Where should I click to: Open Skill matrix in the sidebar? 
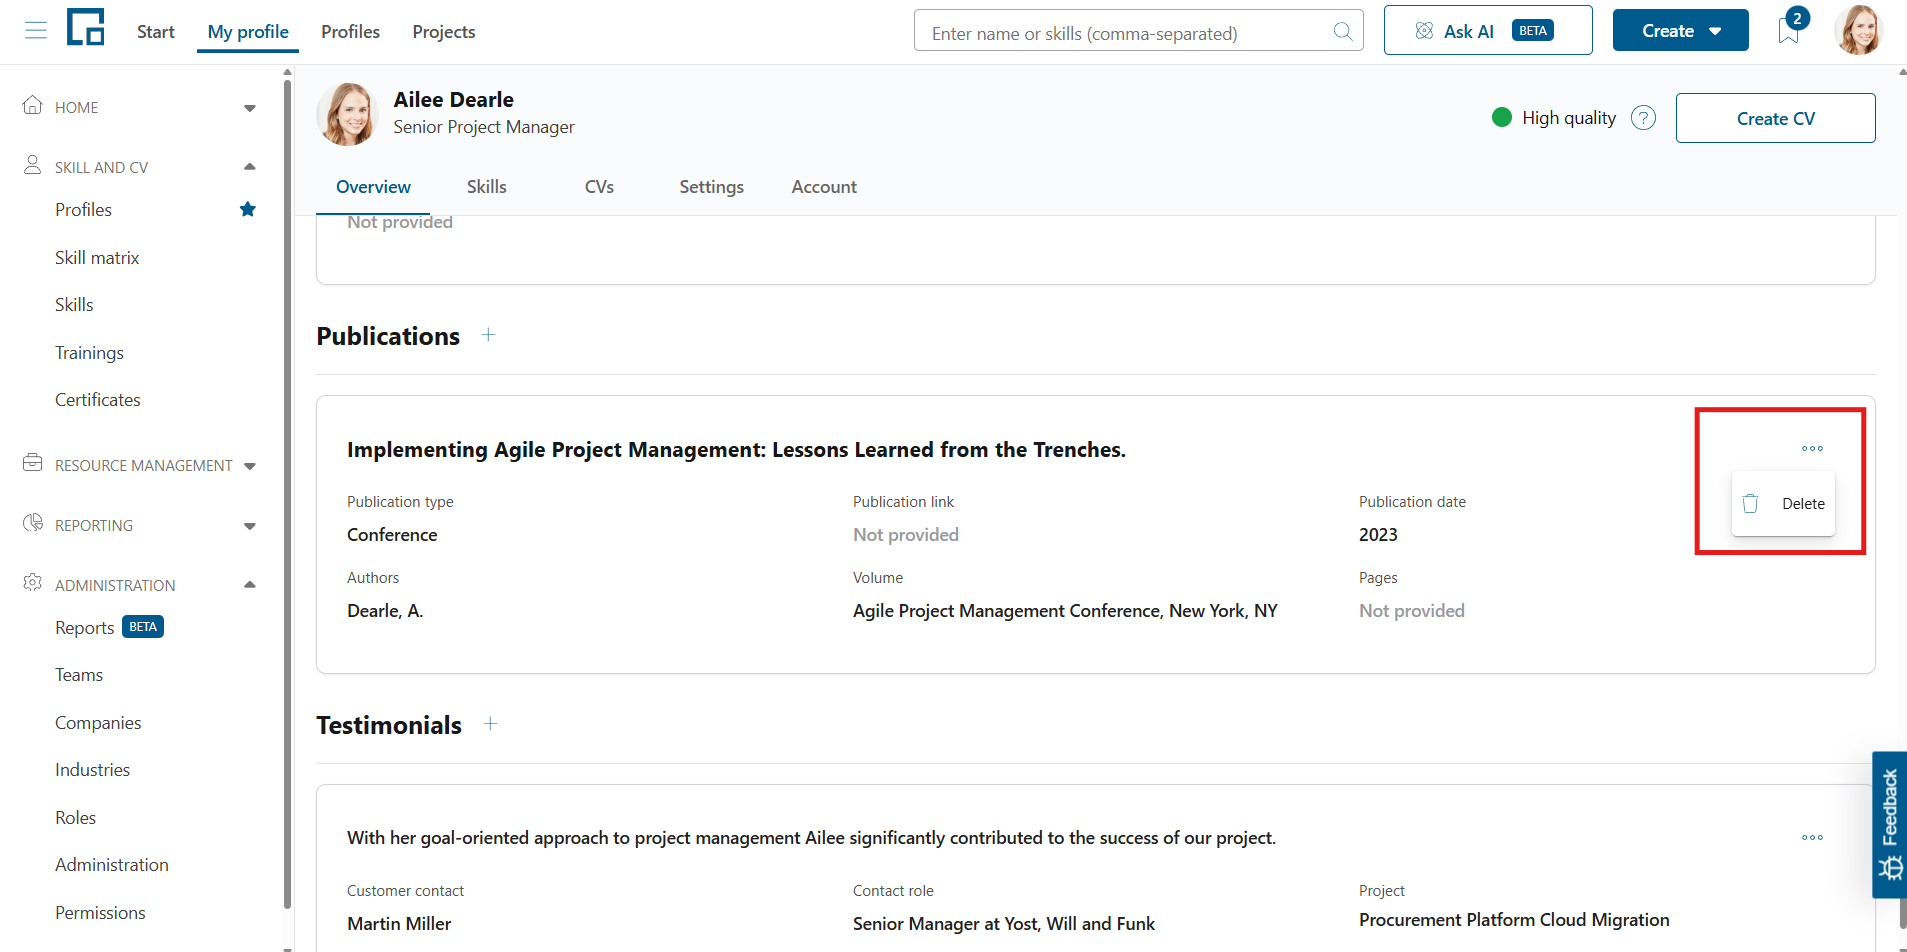coord(97,258)
